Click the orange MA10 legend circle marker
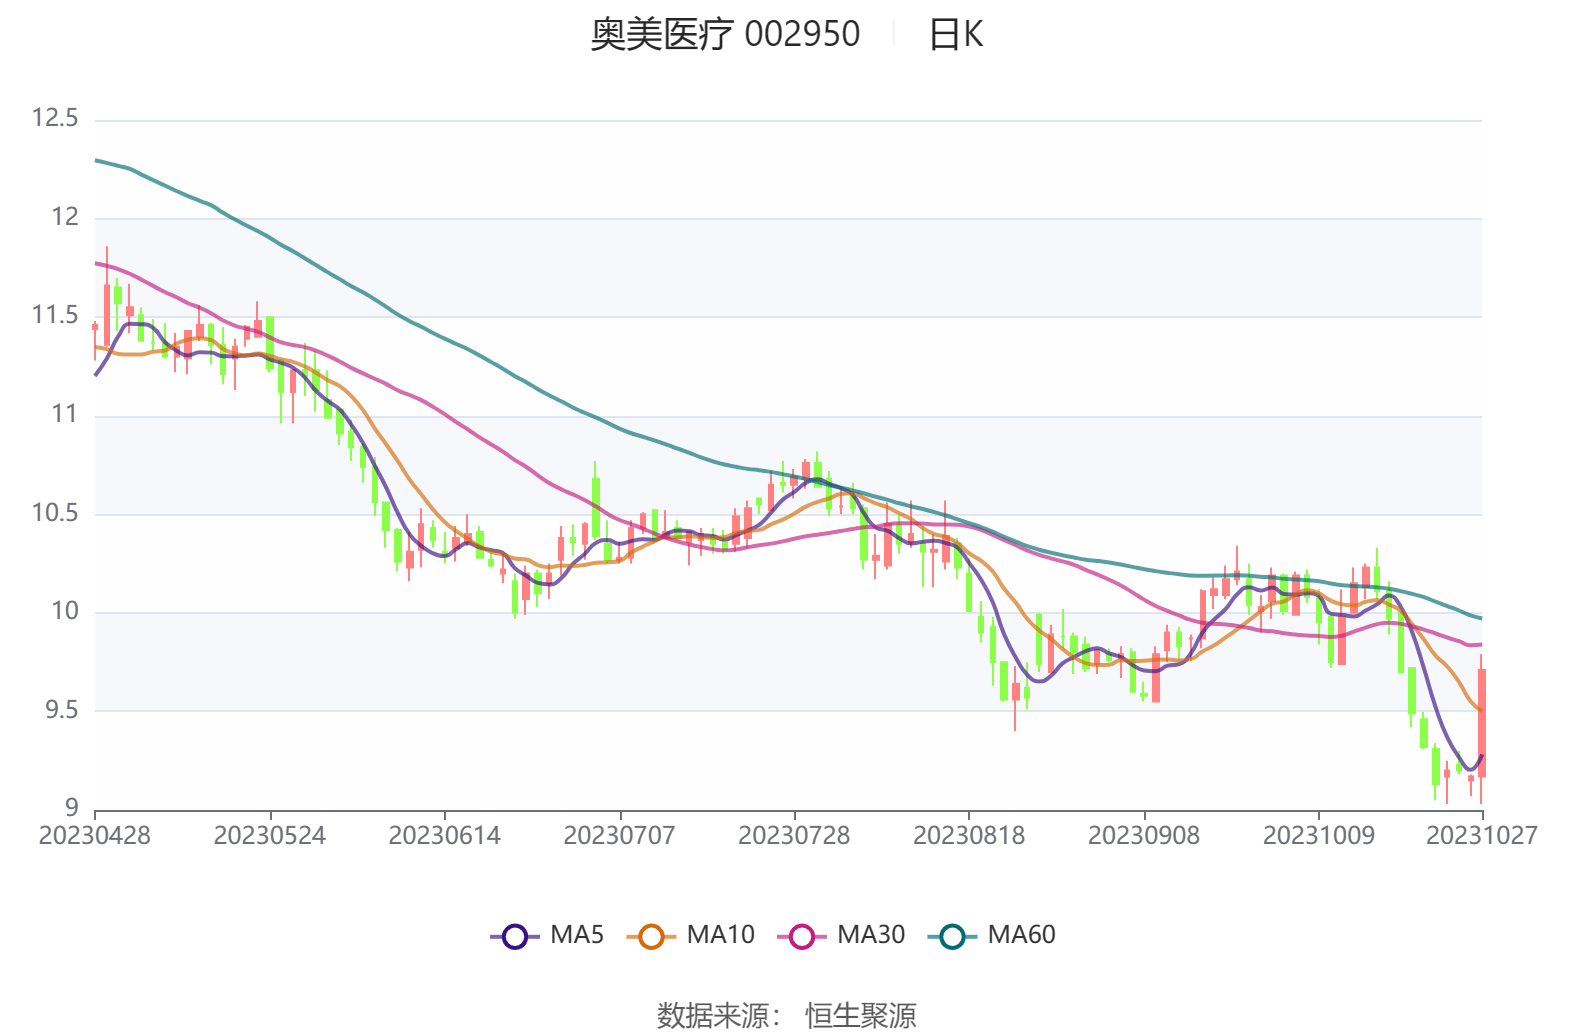The width and height of the screenshot is (1574, 1034). coord(651,936)
